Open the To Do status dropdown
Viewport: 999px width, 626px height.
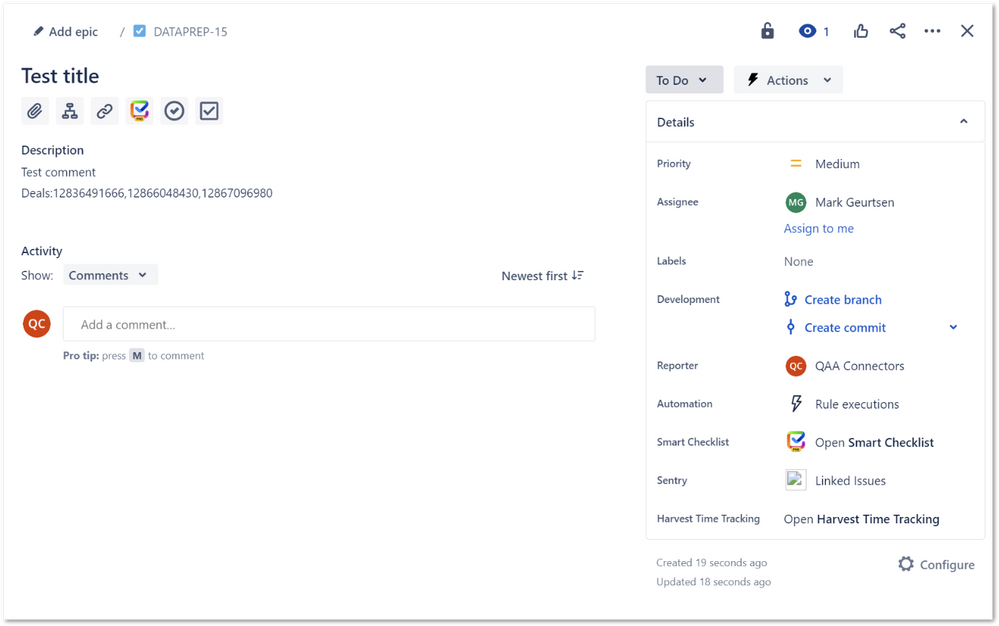(684, 79)
